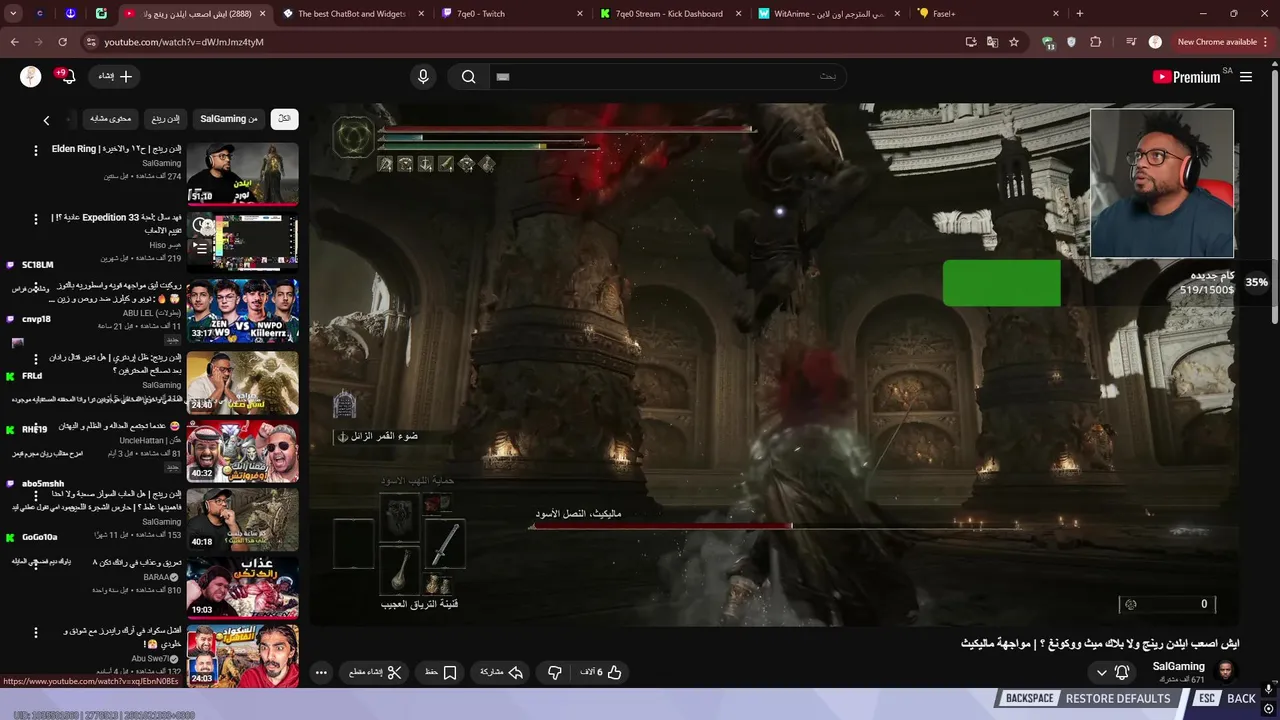Screen dimensions: 1280x720
Task: Open options menu for the Radahn video
Action: tap(36, 358)
